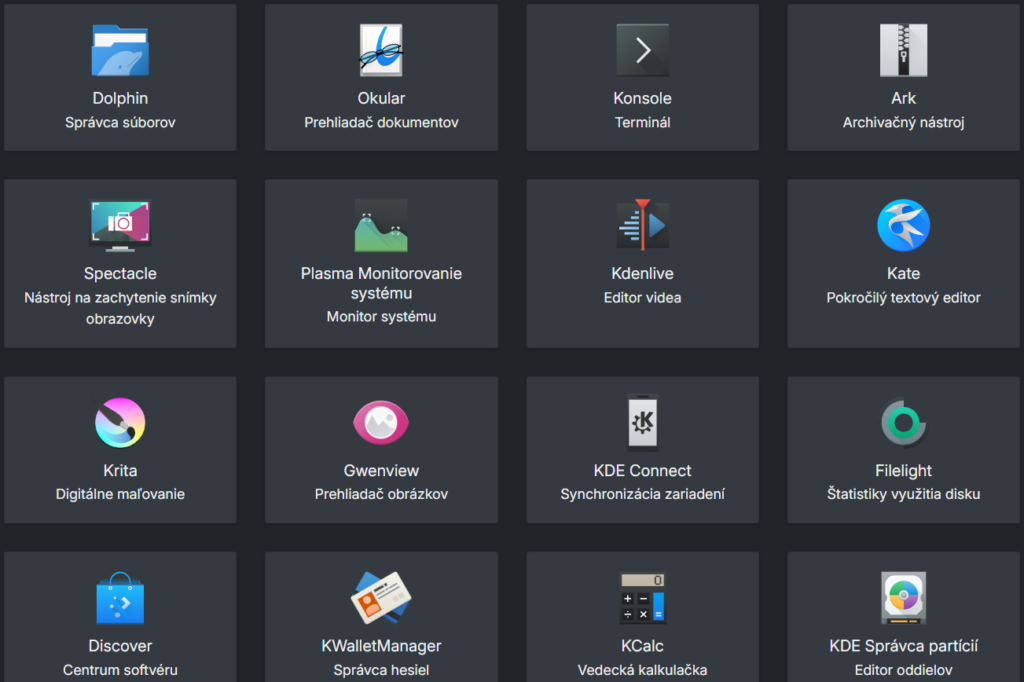This screenshot has width=1024, height=682.
Task: Open the Filelight green ring icon
Action: pos(904,423)
